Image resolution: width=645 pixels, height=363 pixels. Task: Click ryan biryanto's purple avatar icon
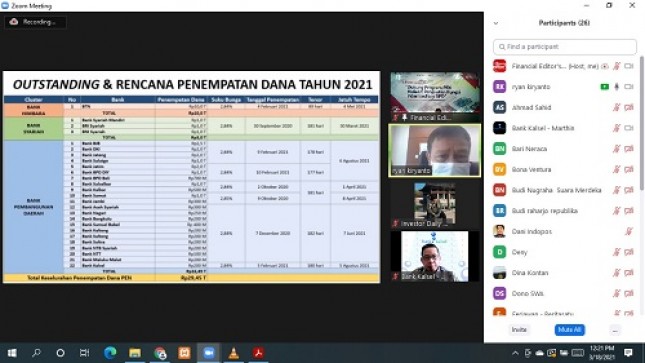(499, 87)
